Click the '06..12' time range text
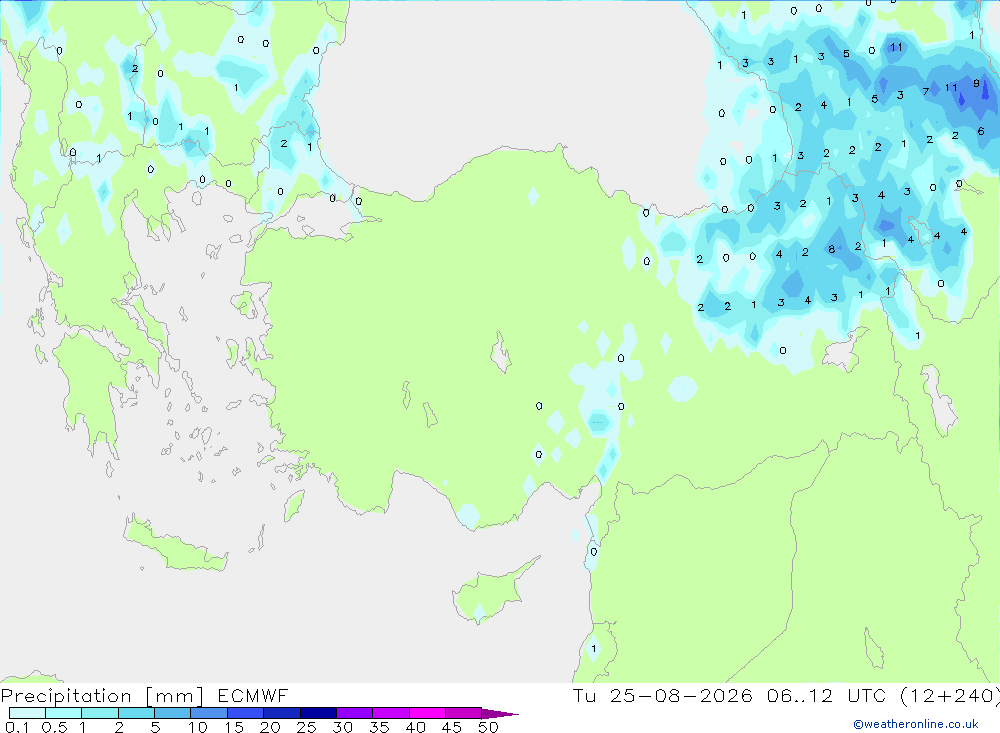The width and height of the screenshot is (1000, 733). coord(800,695)
